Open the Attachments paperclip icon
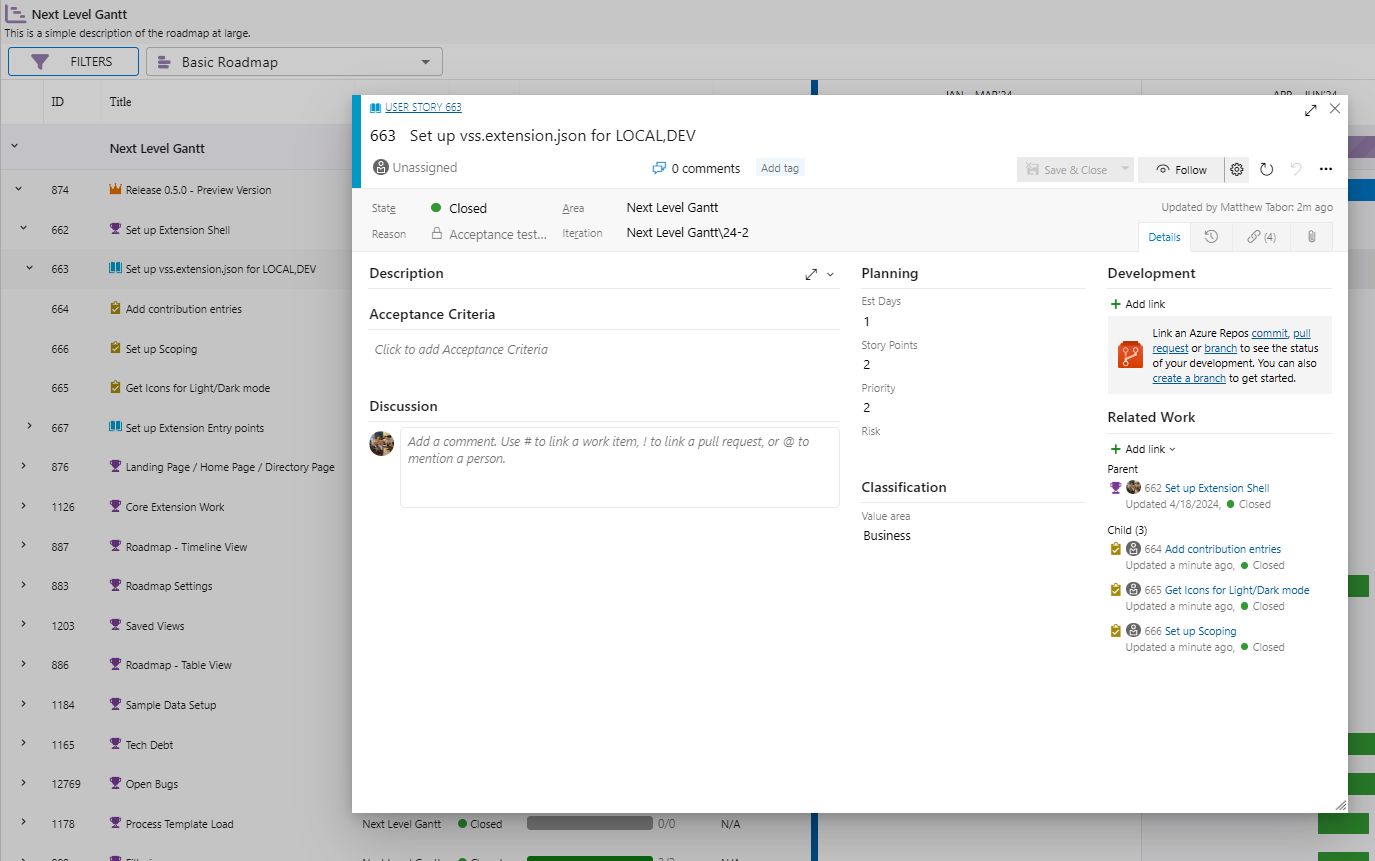Viewport: 1375px width, 861px height. click(1311, 237)
